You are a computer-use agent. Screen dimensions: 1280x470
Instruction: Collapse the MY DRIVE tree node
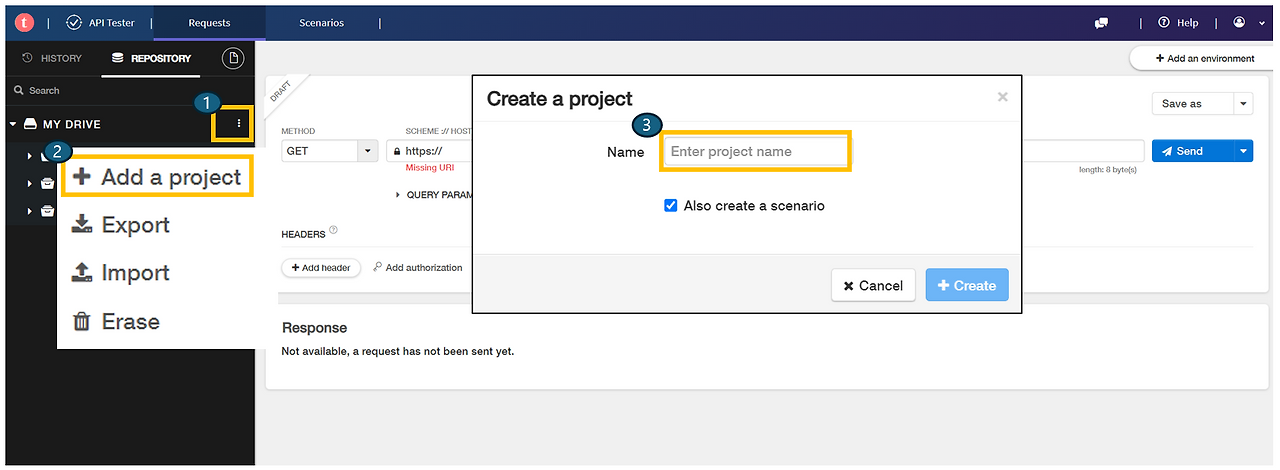pos(13,124)
